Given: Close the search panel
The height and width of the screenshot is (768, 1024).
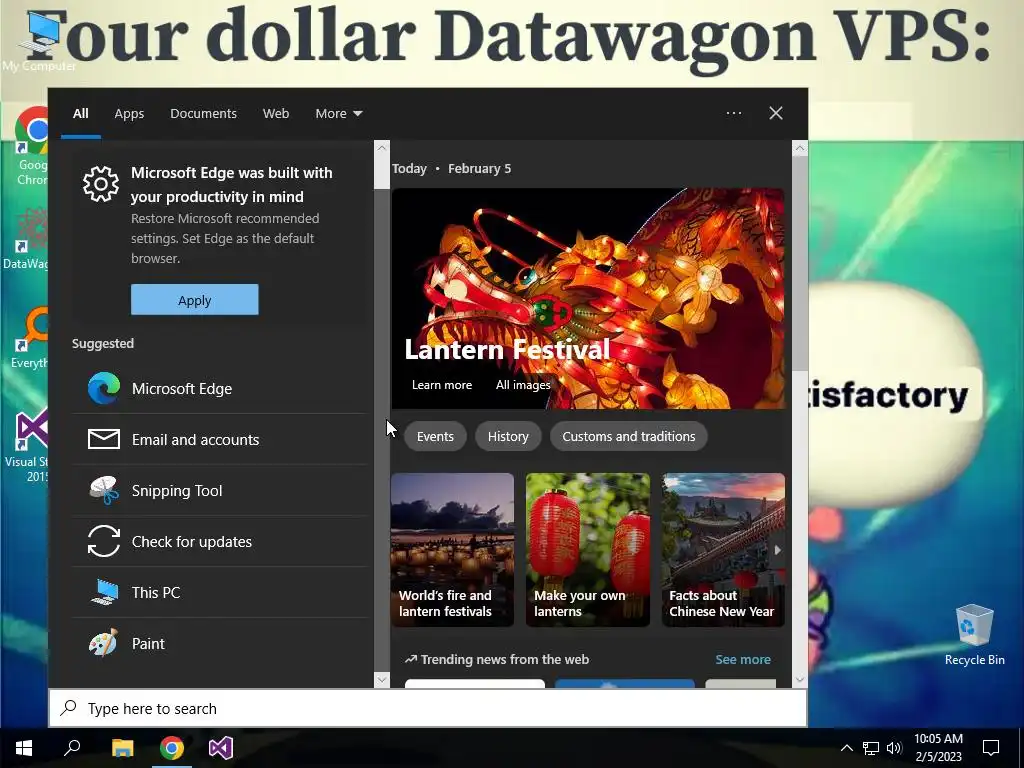Looking at the screenshot, I should click(776, 113).
